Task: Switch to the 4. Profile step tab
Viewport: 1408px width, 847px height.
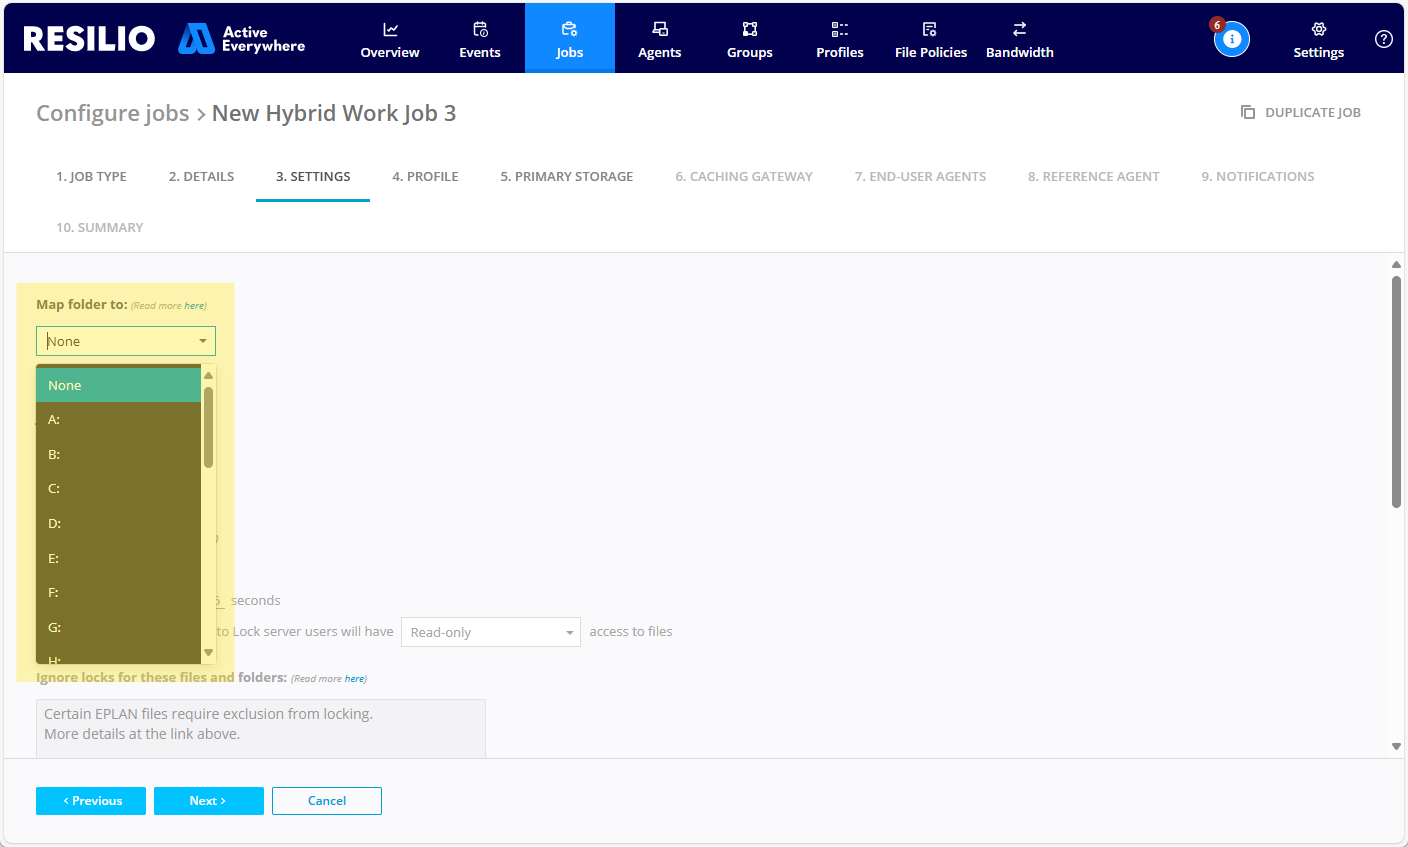Action: click(x=425, y=176)
